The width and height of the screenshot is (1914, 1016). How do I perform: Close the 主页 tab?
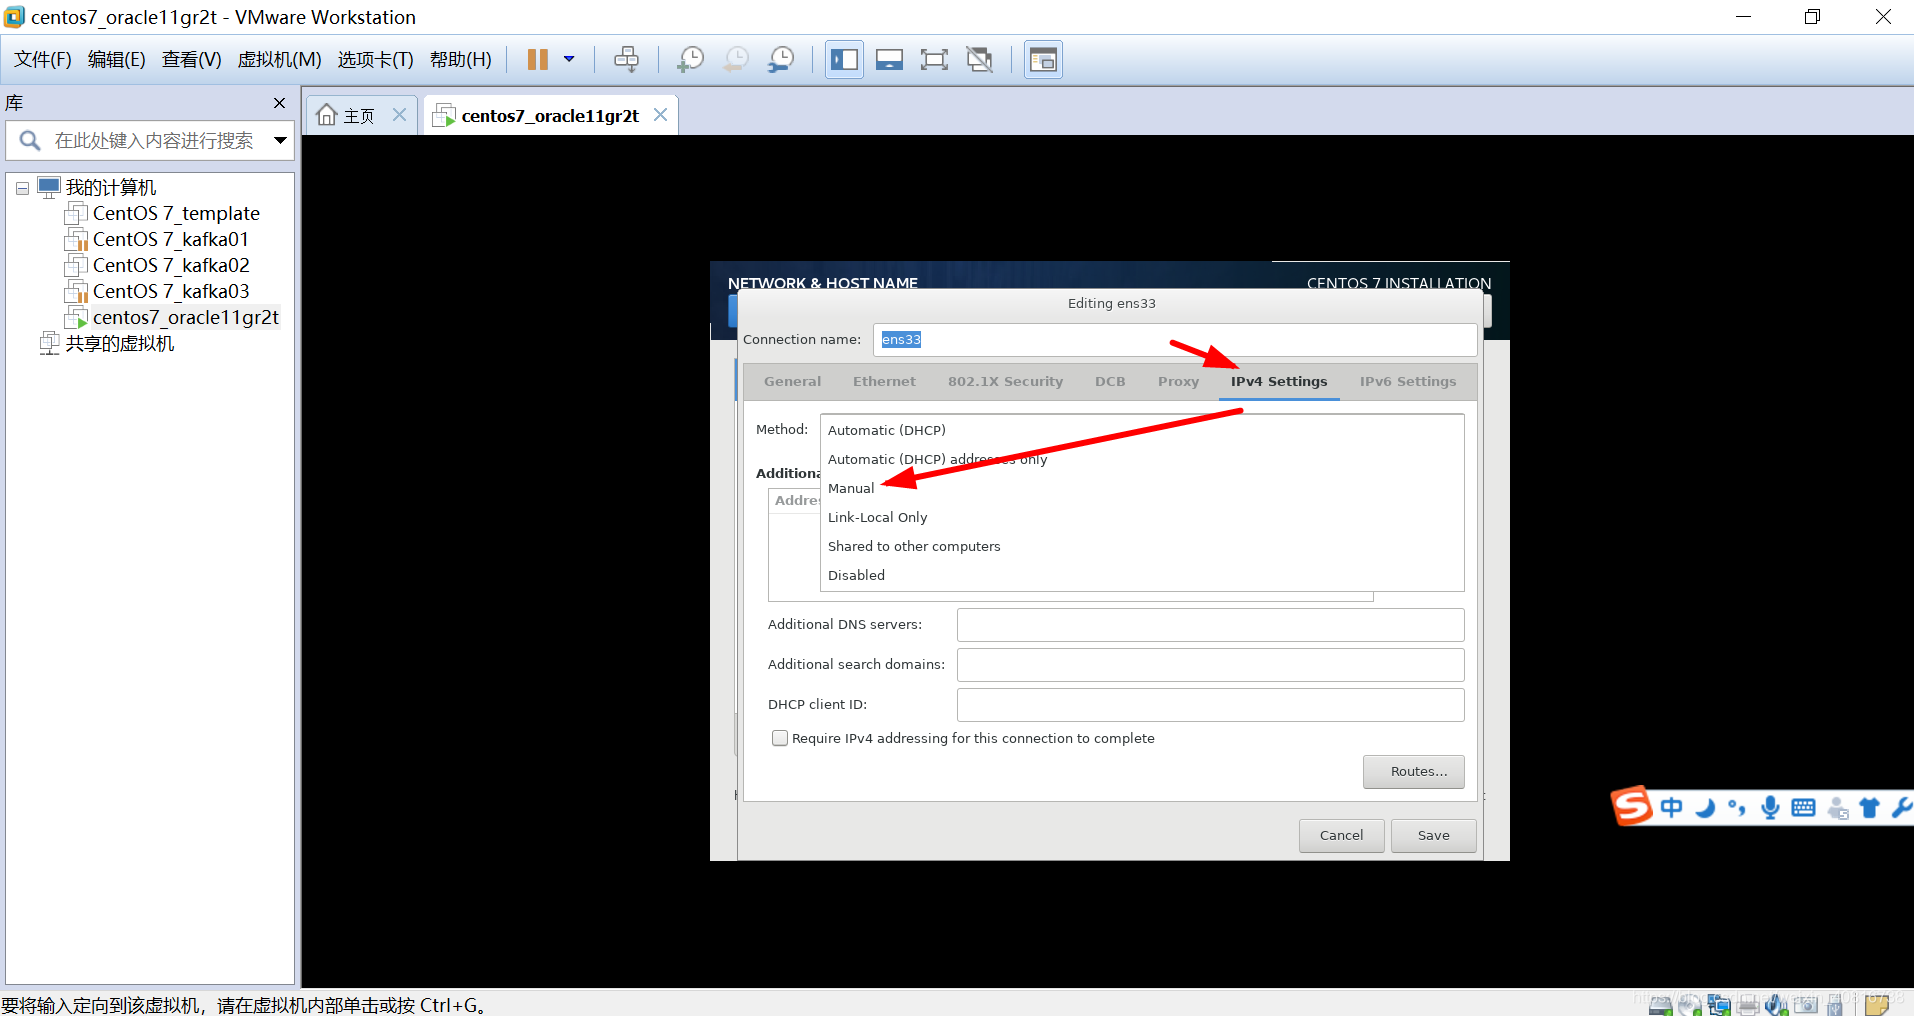[399, 115]
